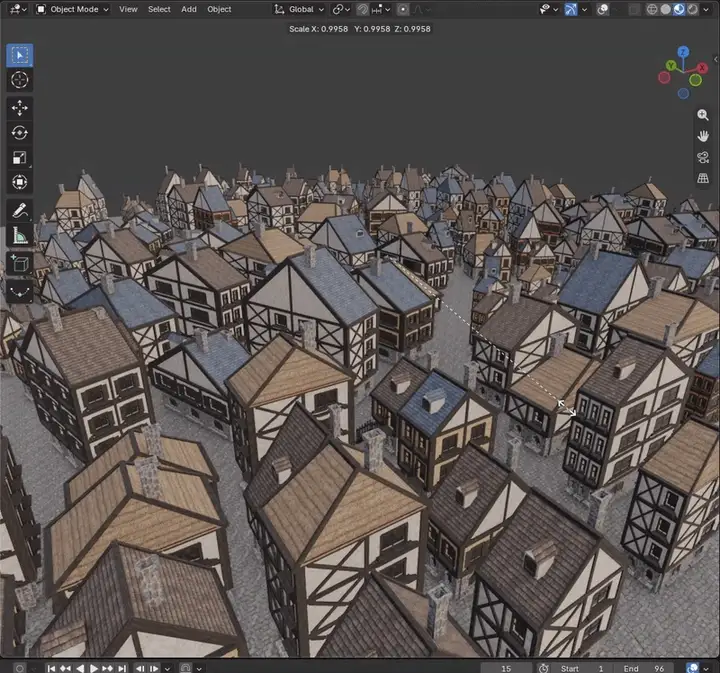Toggle camera view with camera icon

pyautogui.click(x=703, y=157)
